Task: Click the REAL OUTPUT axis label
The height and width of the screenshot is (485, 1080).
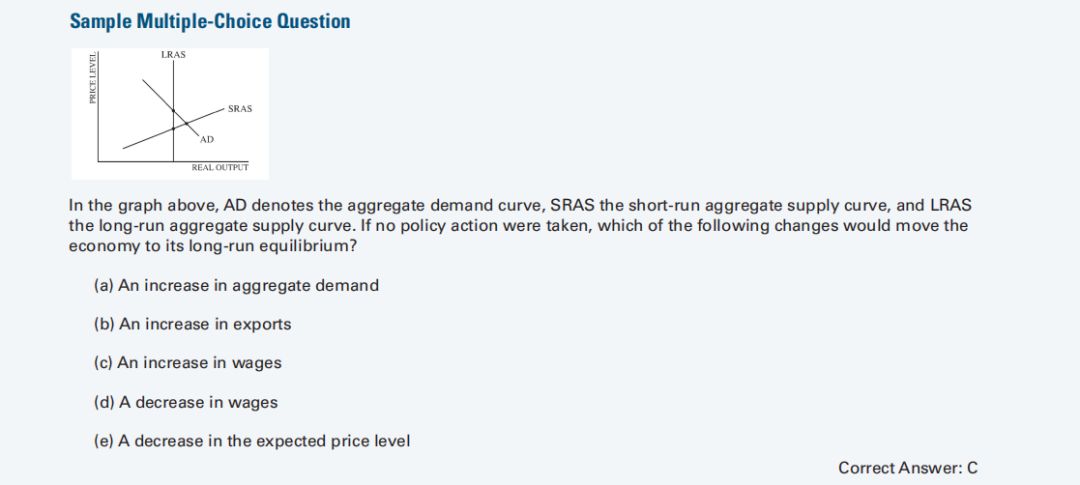Action: click(x=220, y=167)
